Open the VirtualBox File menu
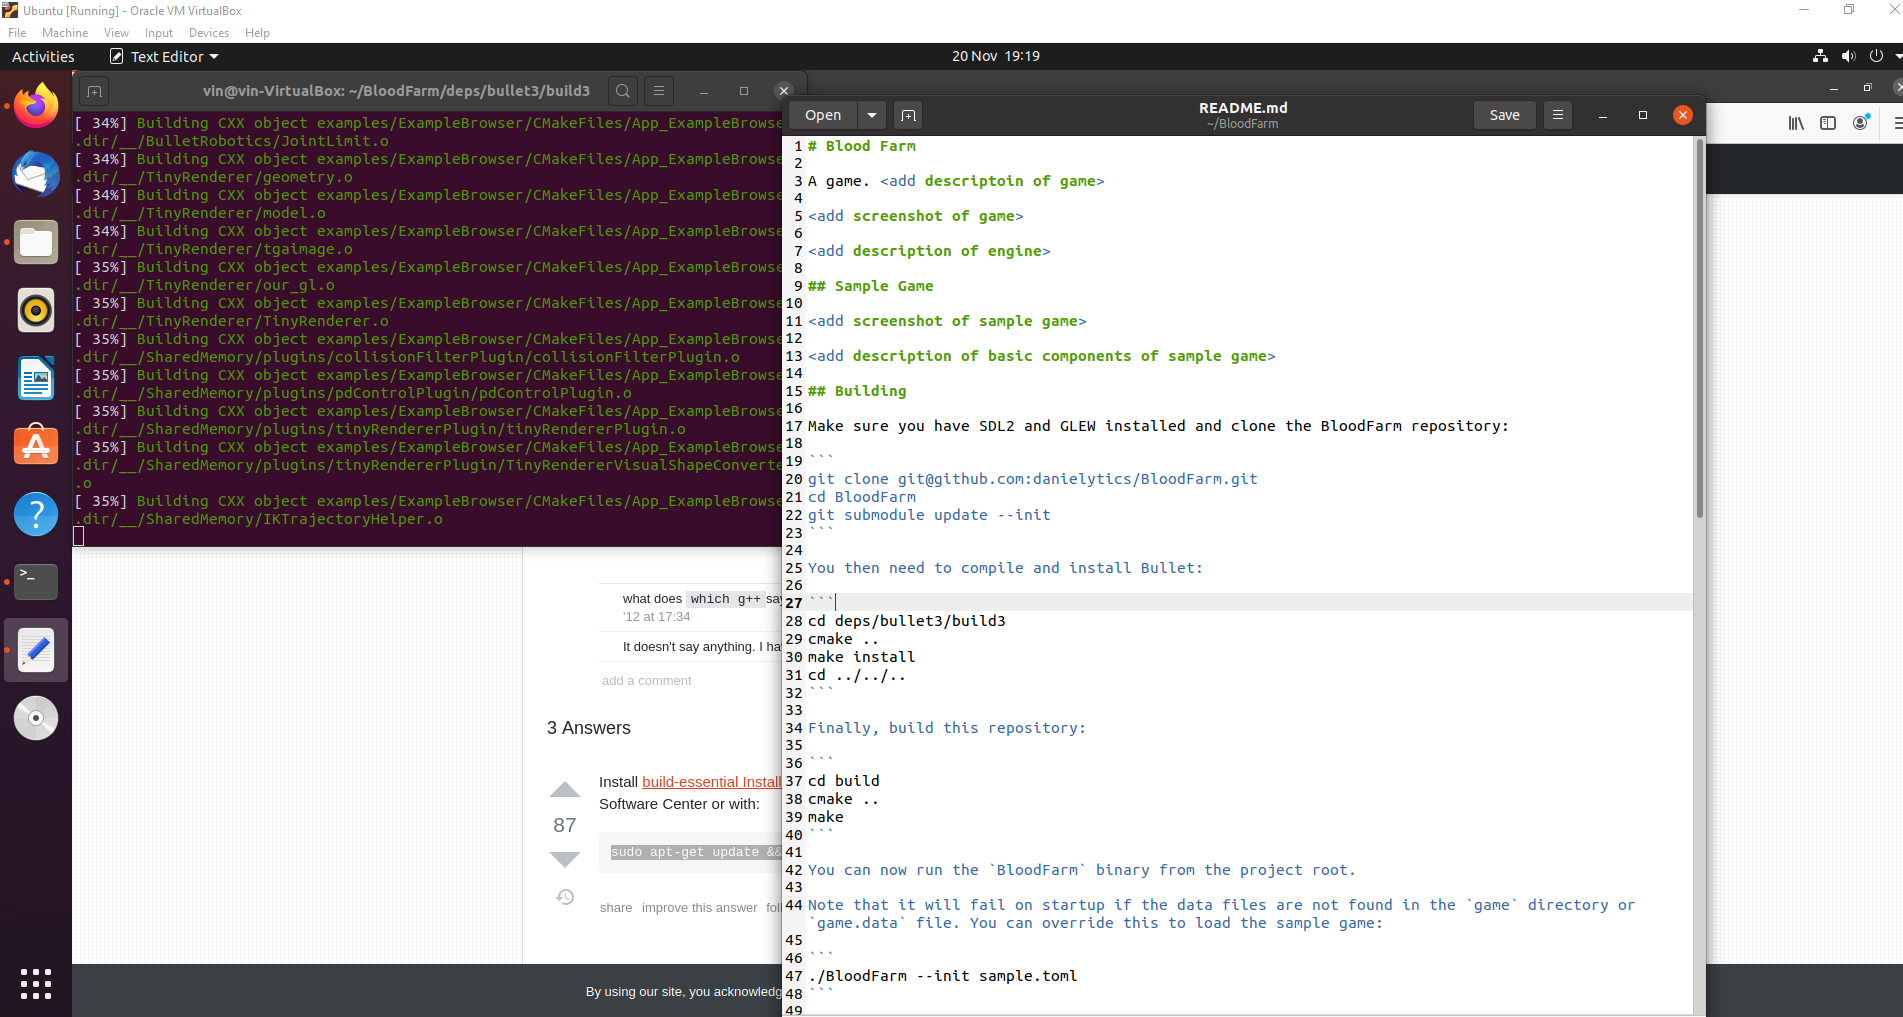The image size is (1903, 1017). 17,33
